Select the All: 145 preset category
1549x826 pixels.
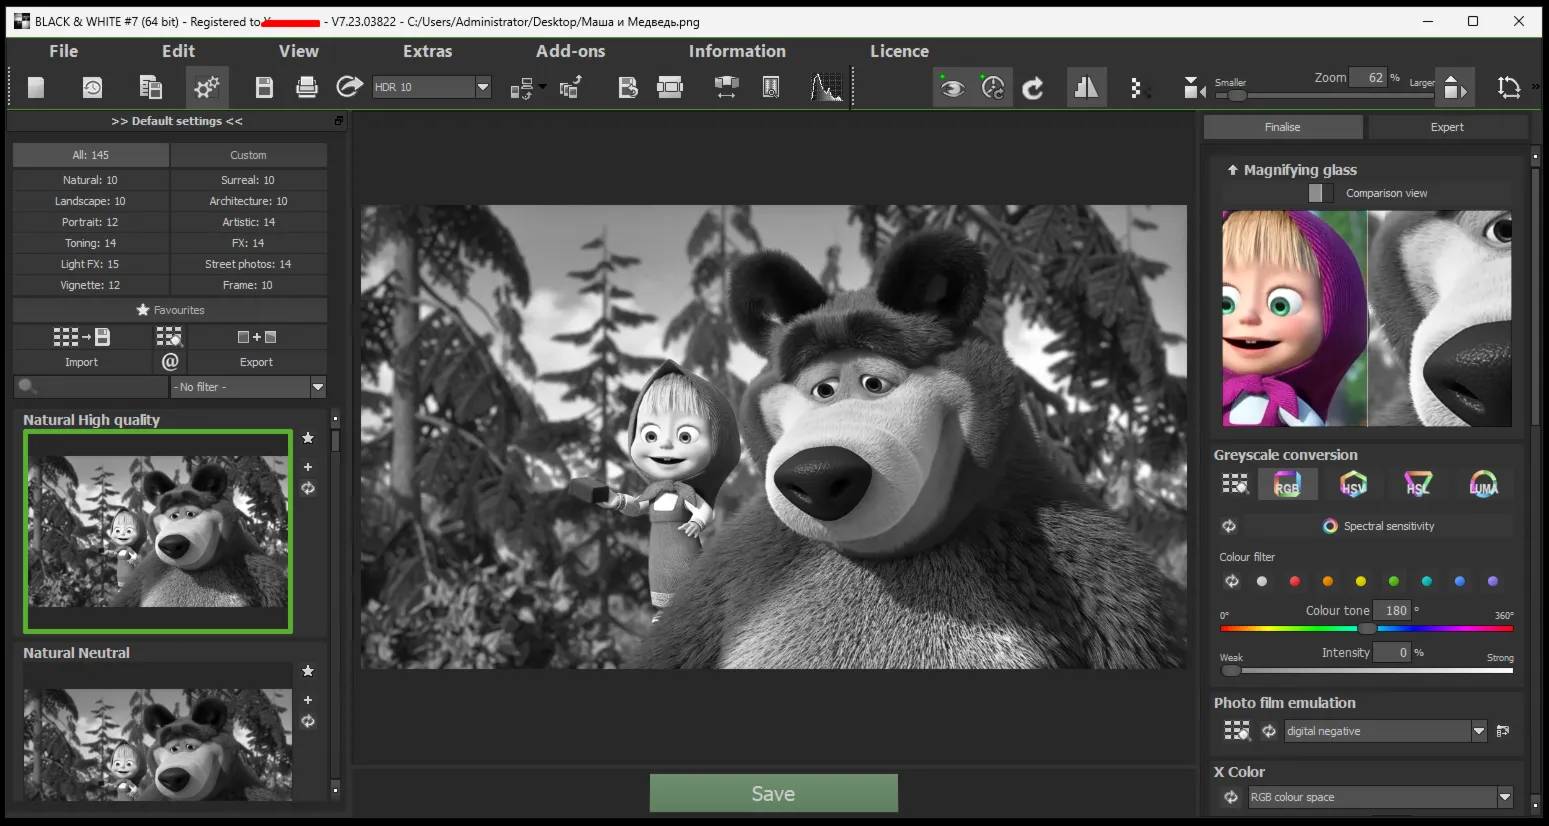click(91, 155)
